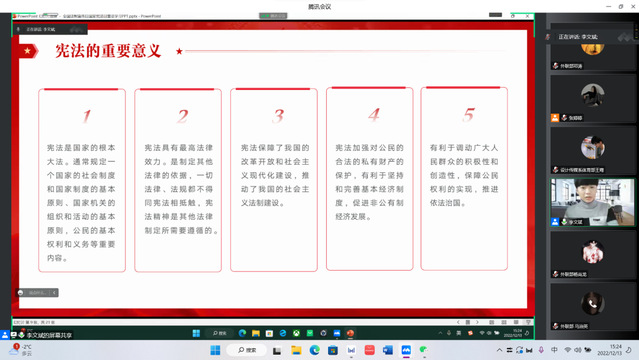The width and height of the screenshot is (639, 360).
Task: Click the shared screen's taskbar search box
Action: point(220,333)
